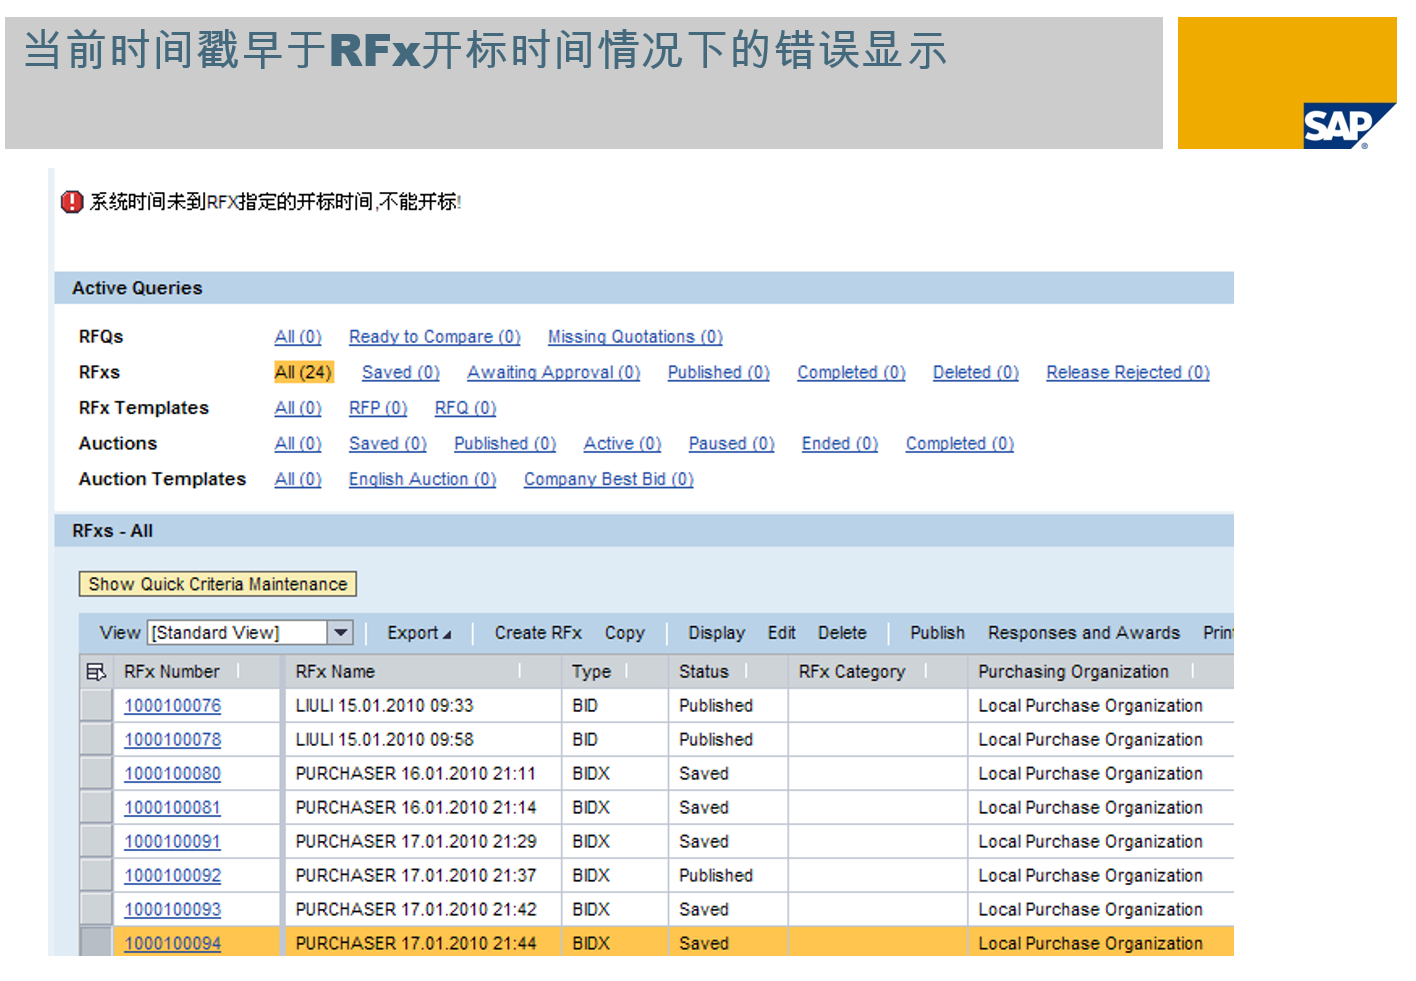Open Auctions Paused (0) query
The height and width of the screenshot is (981, 1416).
(x=731, y=443)
